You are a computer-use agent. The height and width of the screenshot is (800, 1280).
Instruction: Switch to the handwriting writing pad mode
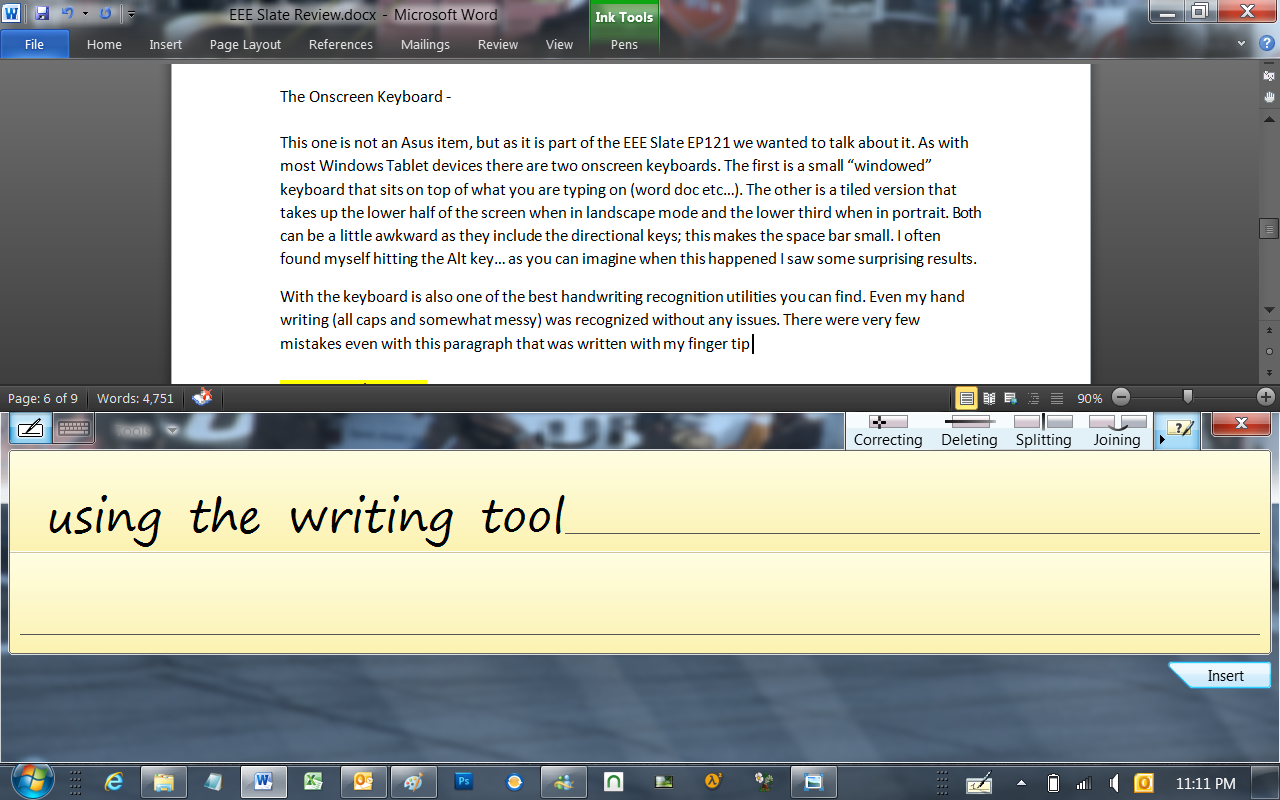30,429
